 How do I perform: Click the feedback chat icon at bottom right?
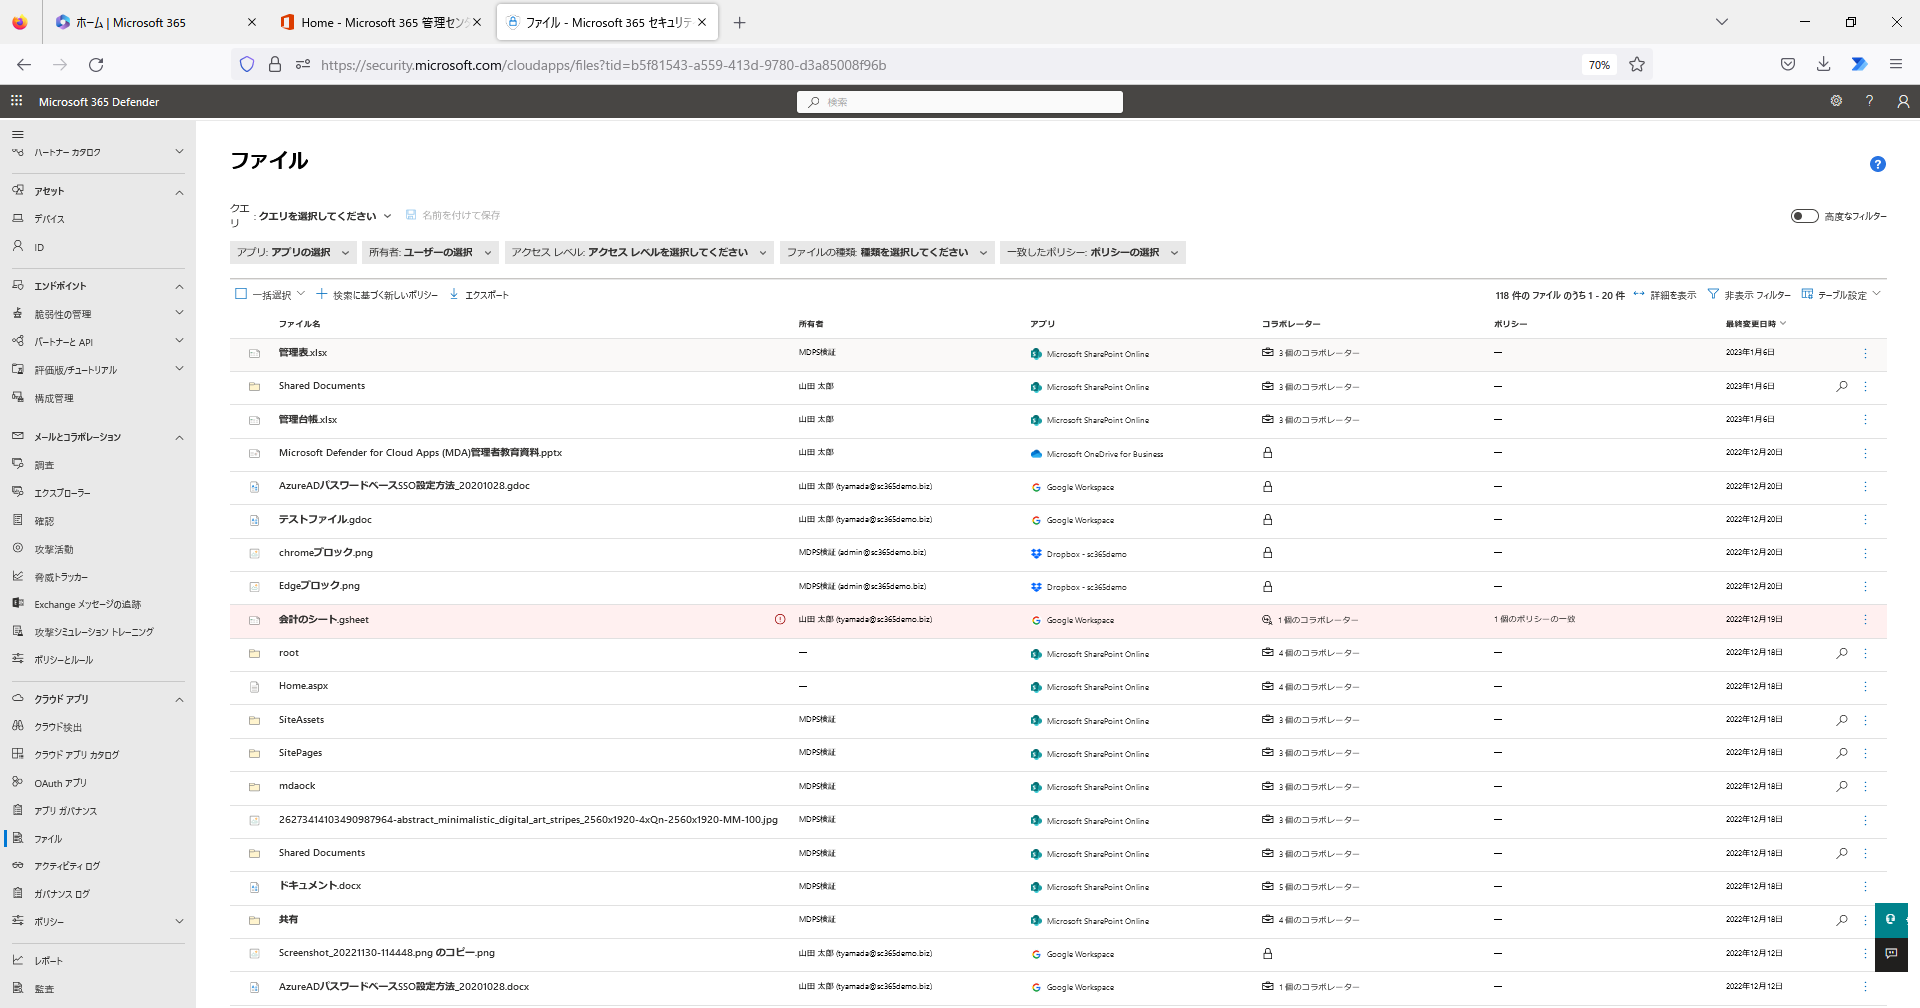click(x=1891, y=953)
